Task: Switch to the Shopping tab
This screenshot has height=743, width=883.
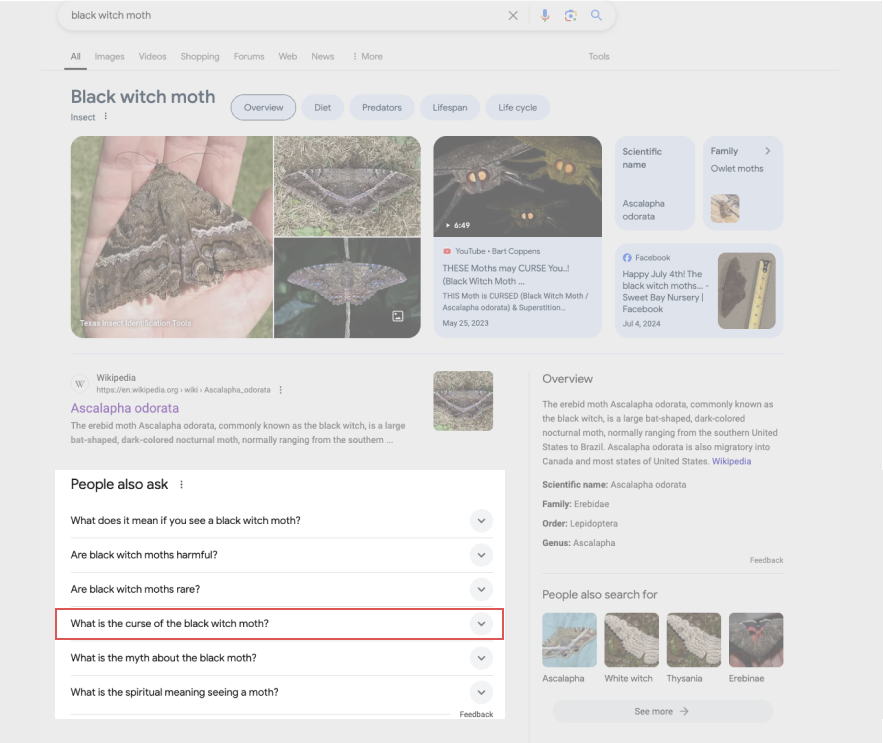Action: (200, 56)
